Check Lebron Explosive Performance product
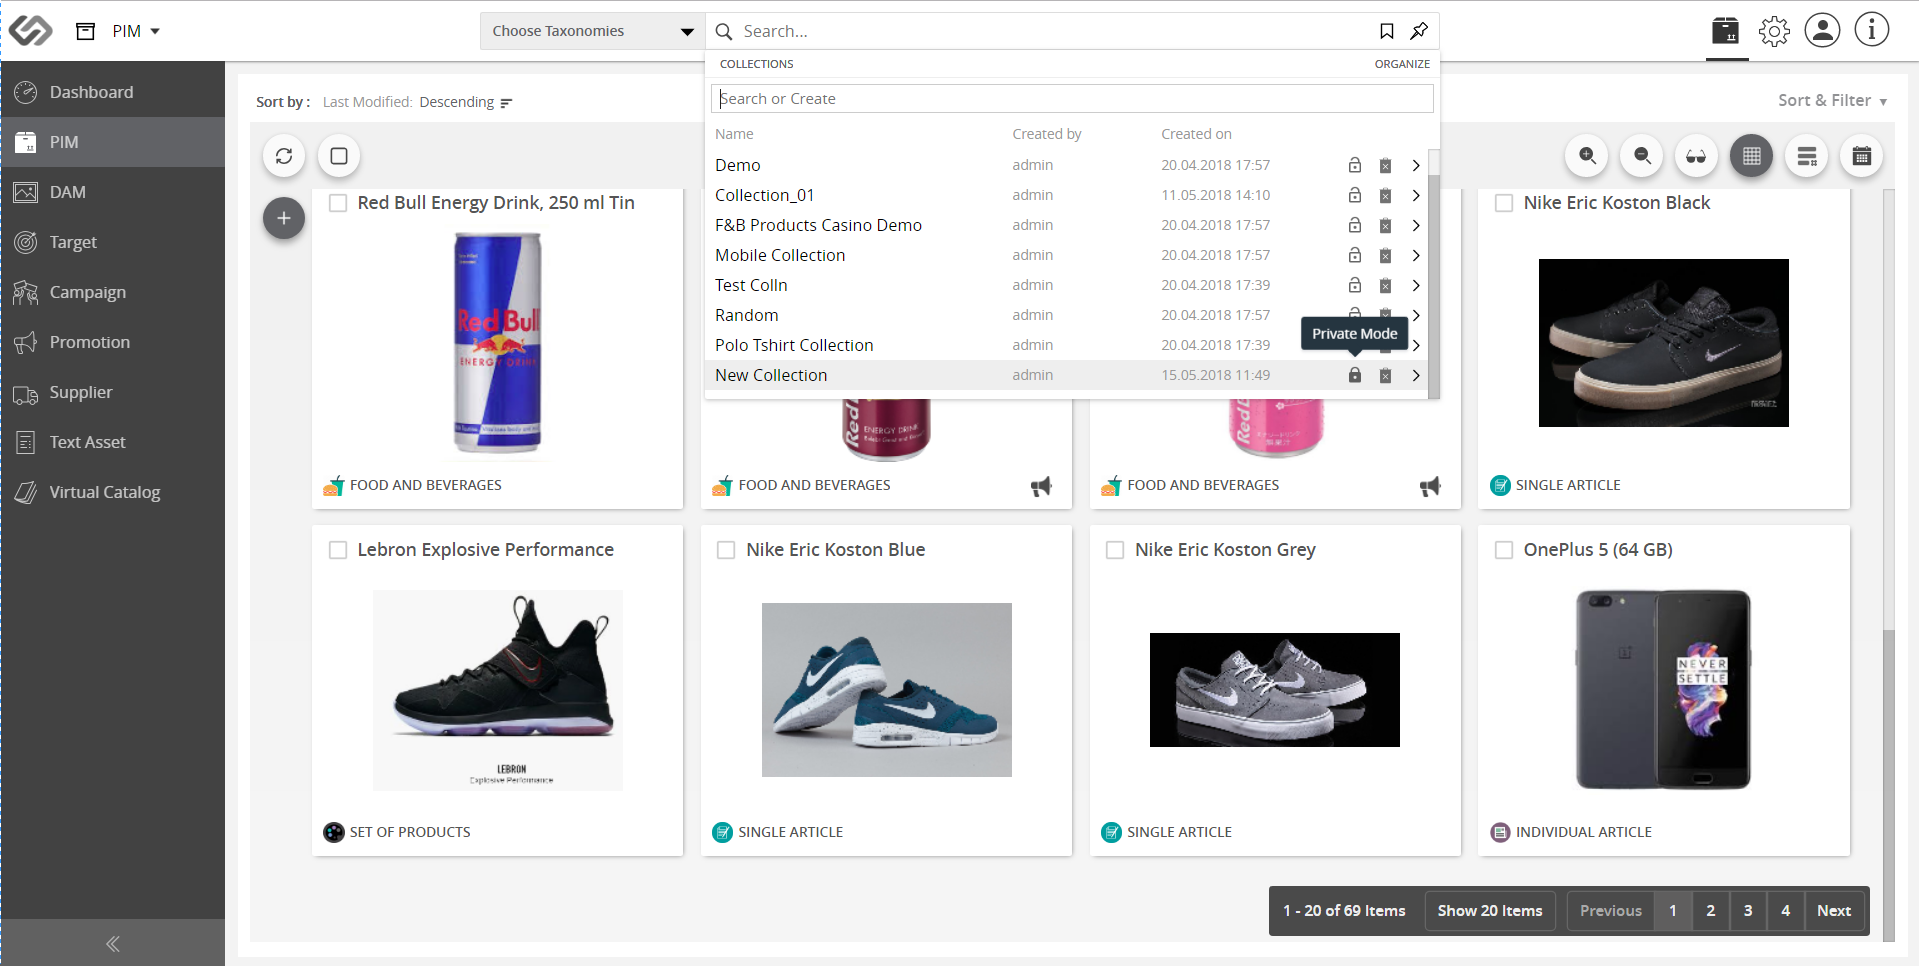Image resolution: width=1919 pixels, height=966 pixels. 338,550
